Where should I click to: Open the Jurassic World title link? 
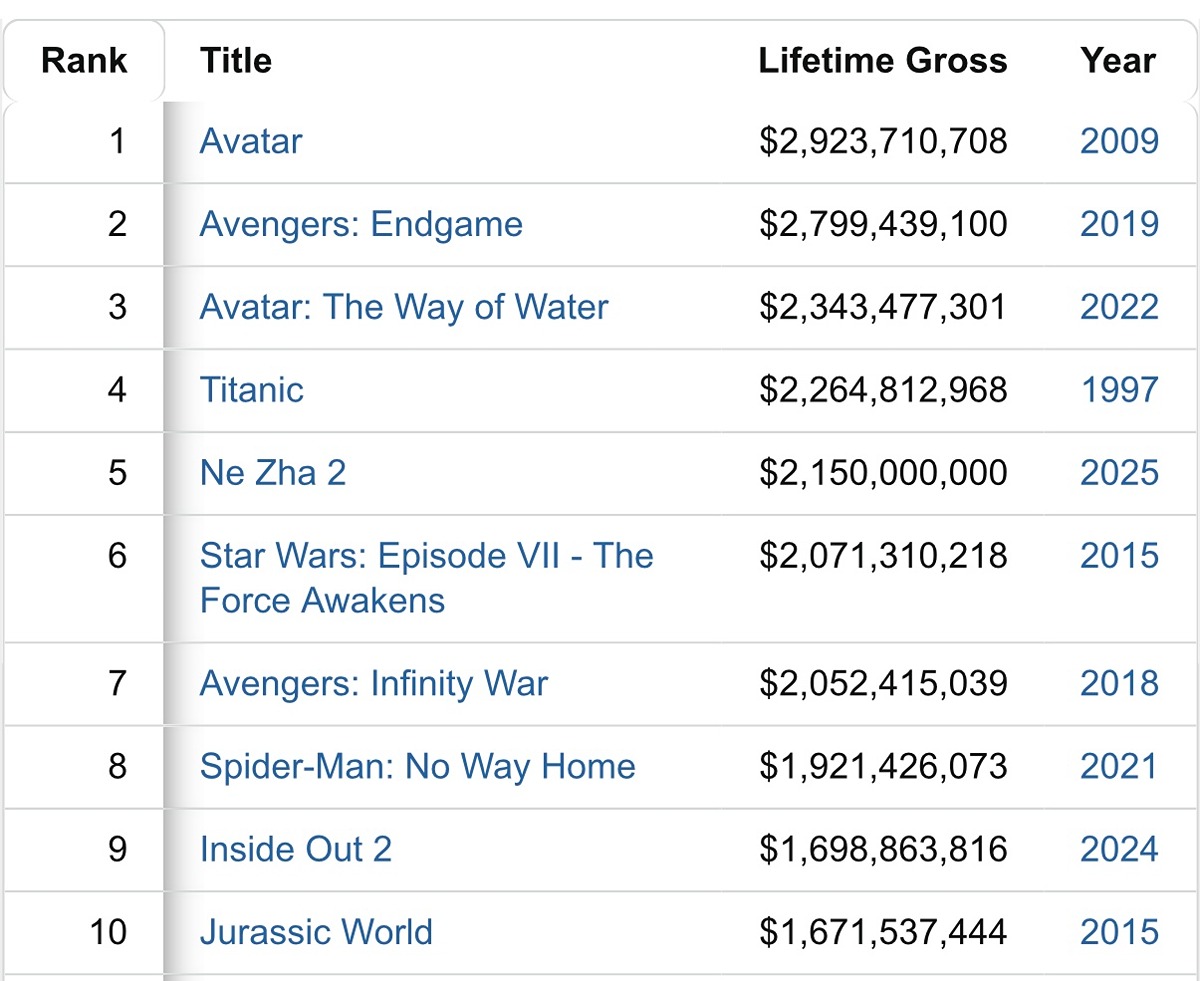pyautogui.click(x=316, y=933)
